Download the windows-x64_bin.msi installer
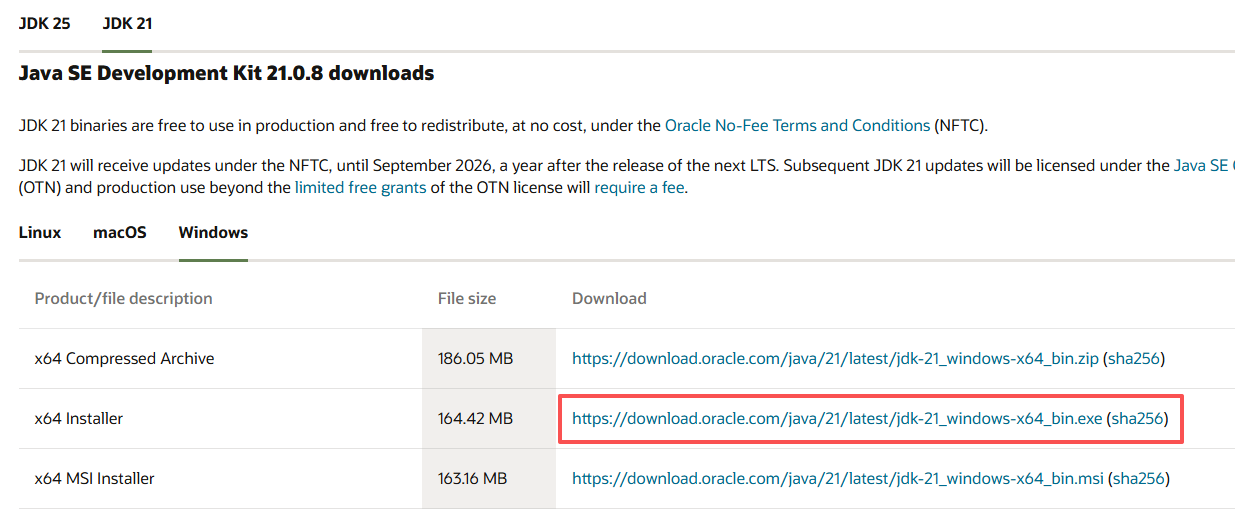1235x531 pixels. 837,478
